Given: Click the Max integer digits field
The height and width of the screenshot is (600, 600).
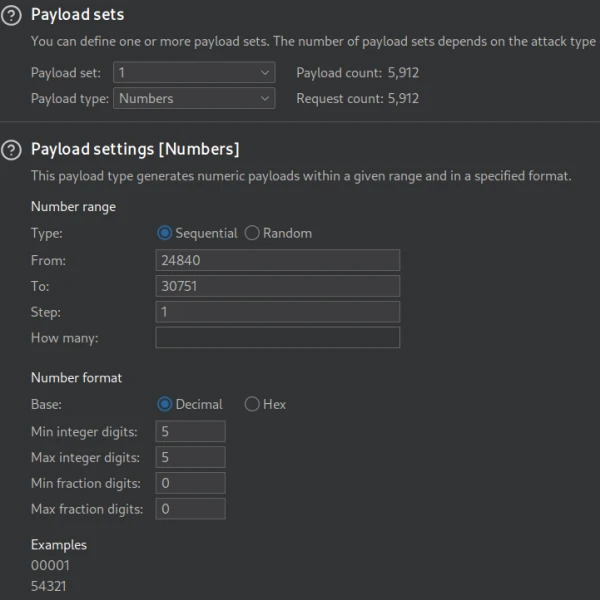Looking at the screenshot, I should click(x=190, y=457).
